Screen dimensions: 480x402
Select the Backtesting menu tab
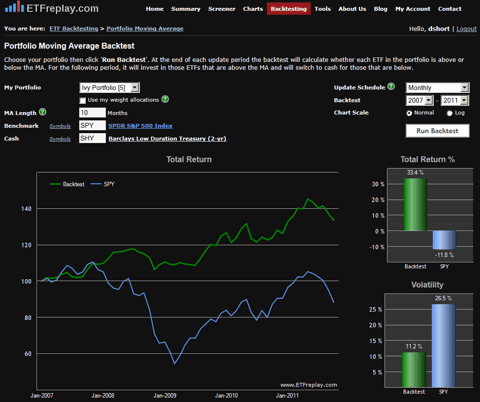tap(289, 9)
